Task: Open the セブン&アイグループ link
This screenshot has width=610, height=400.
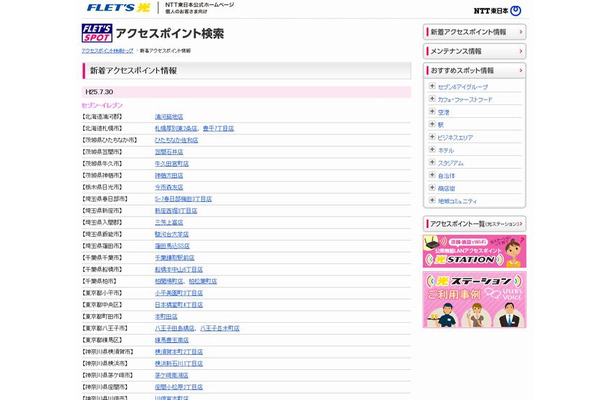Action: [x=463, y=87]
